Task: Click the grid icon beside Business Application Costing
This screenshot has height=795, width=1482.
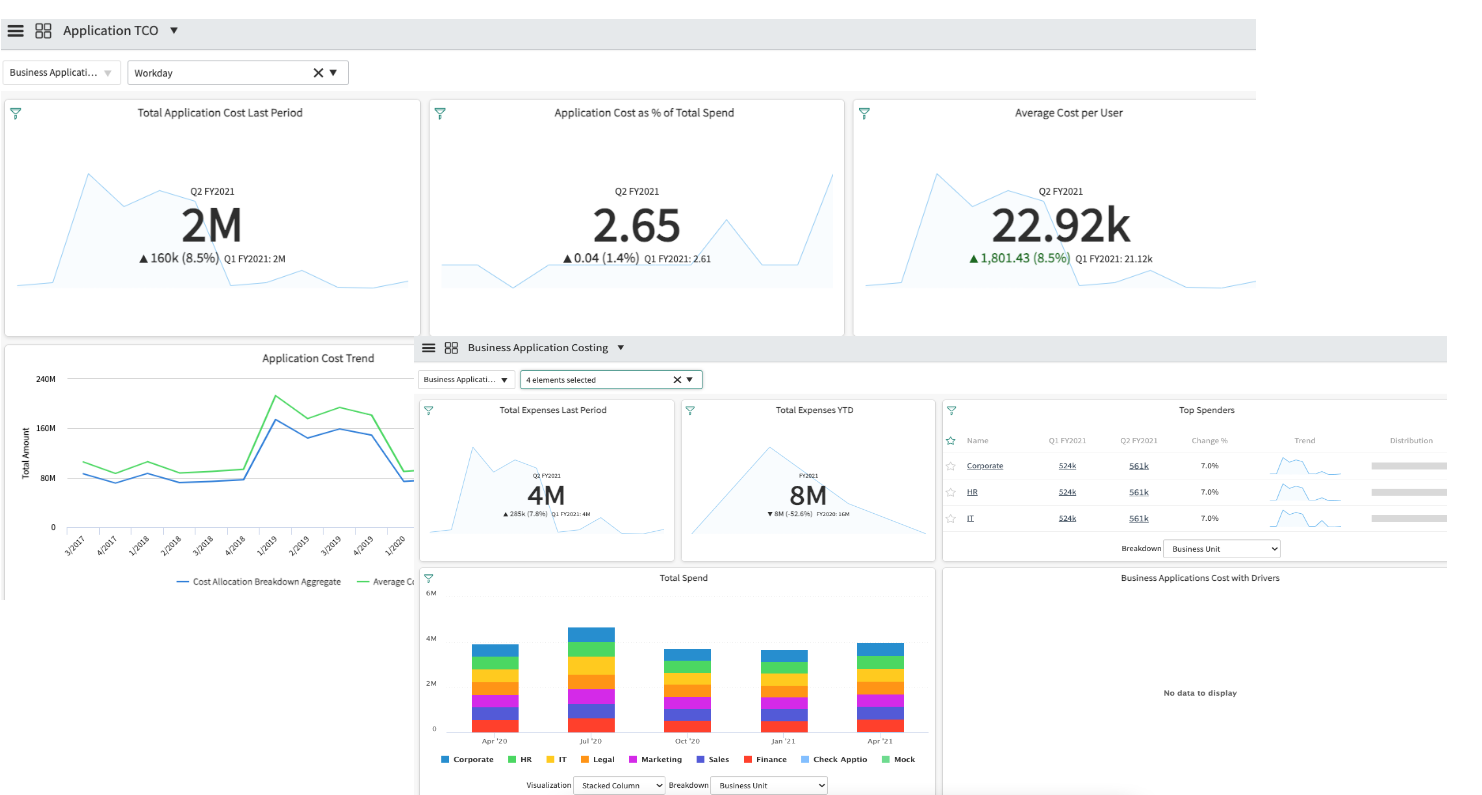Action: point(450,348)
